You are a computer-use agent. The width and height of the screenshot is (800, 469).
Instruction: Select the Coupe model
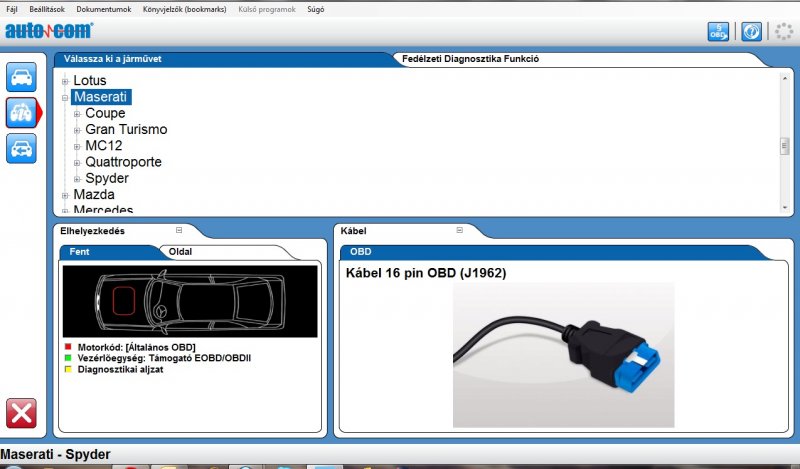click(x=105, y=113)
